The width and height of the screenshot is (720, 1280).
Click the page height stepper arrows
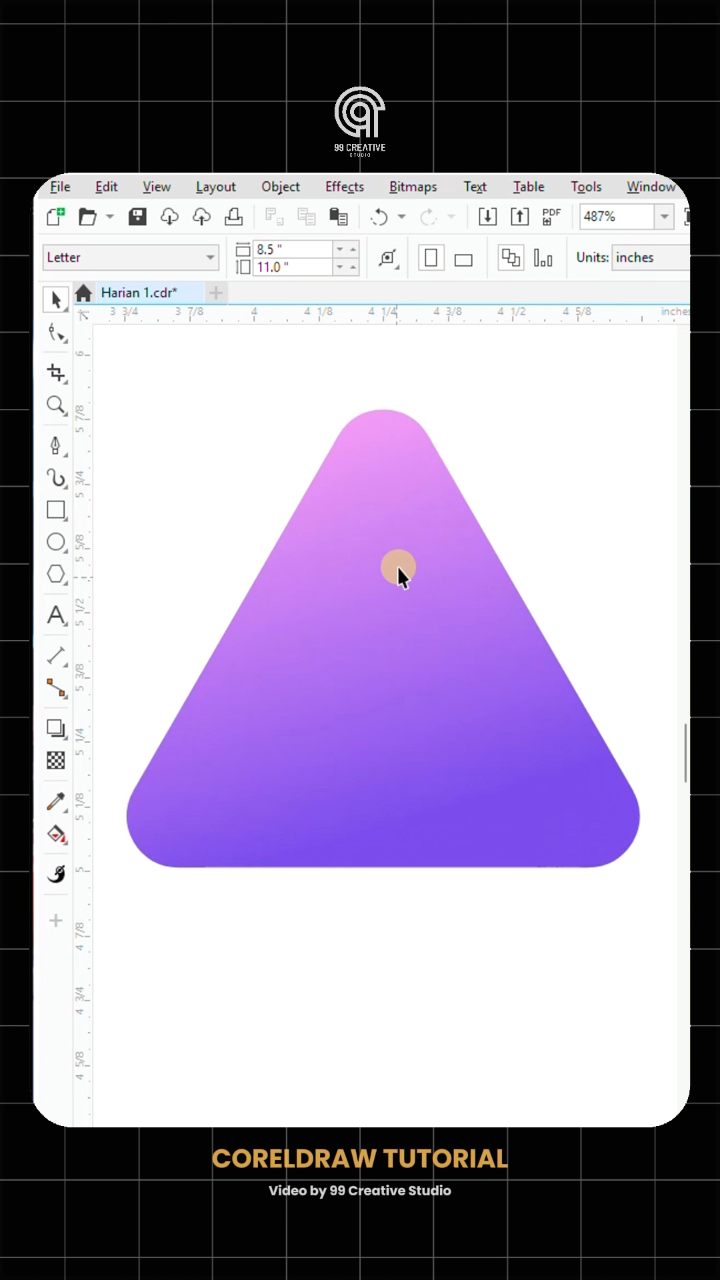346,267
